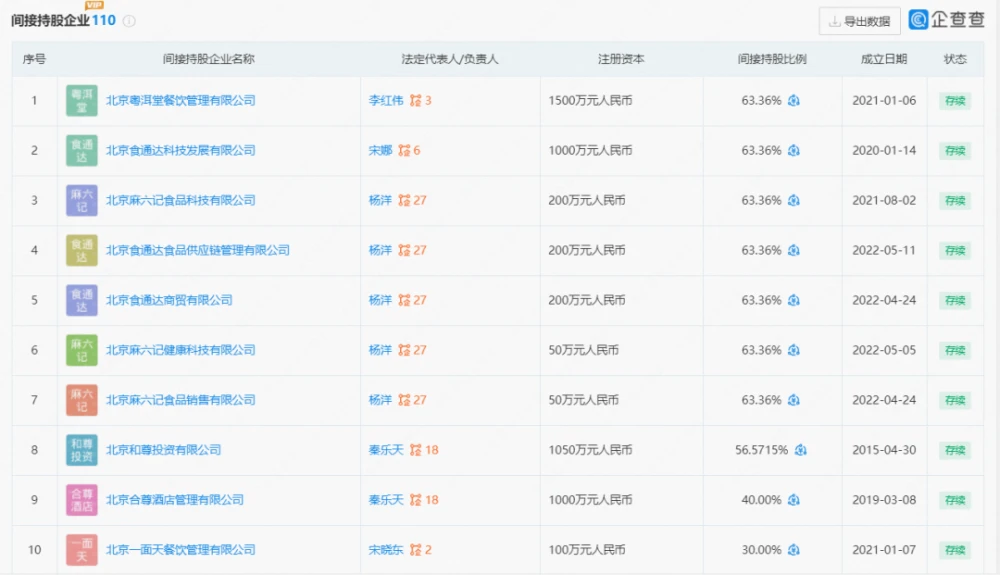Click 存续 status tag for 北京合尊酒店管理
This screenshot has width=1000, height=575.
954,500
